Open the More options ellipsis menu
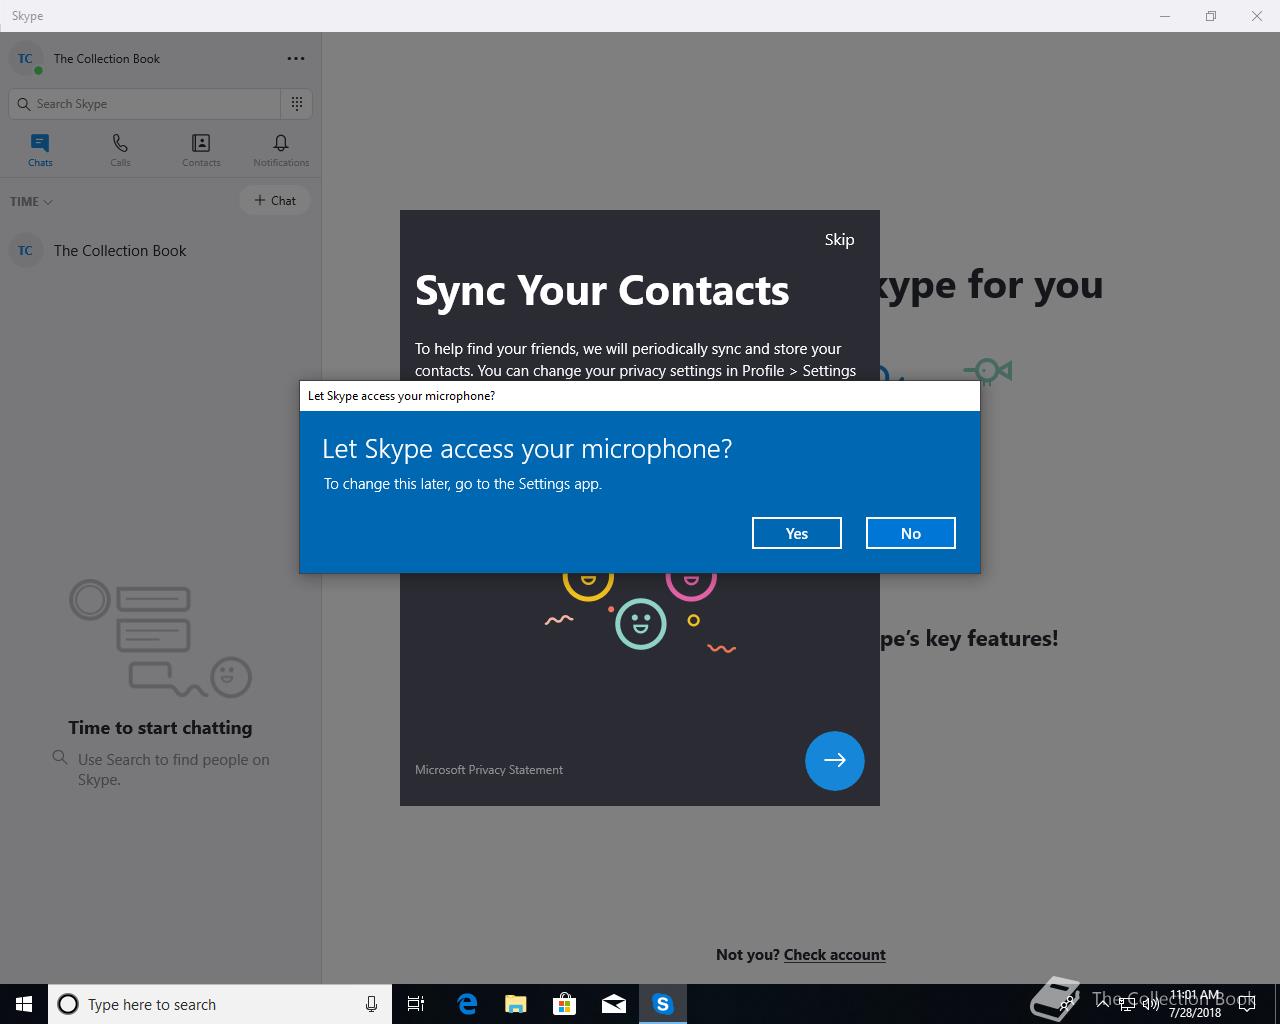1280x1024 pixels. point(296,58)
